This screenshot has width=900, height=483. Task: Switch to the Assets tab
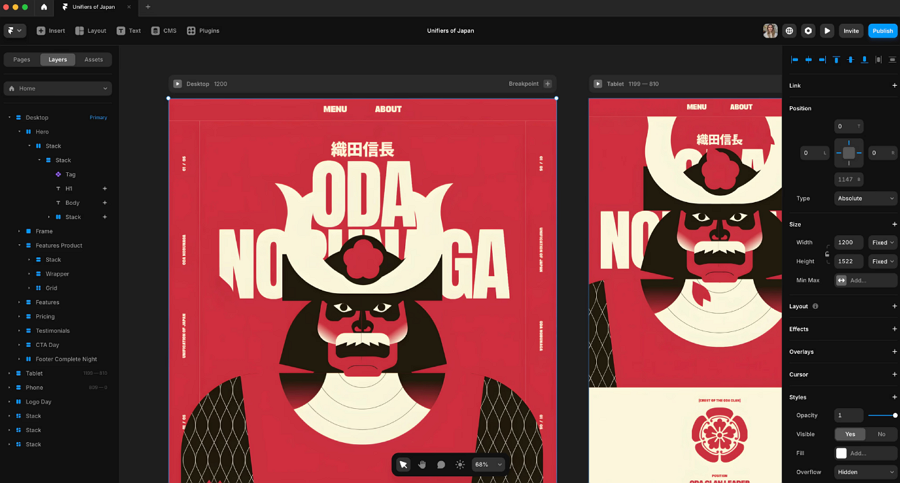click(x=94, y=60)
